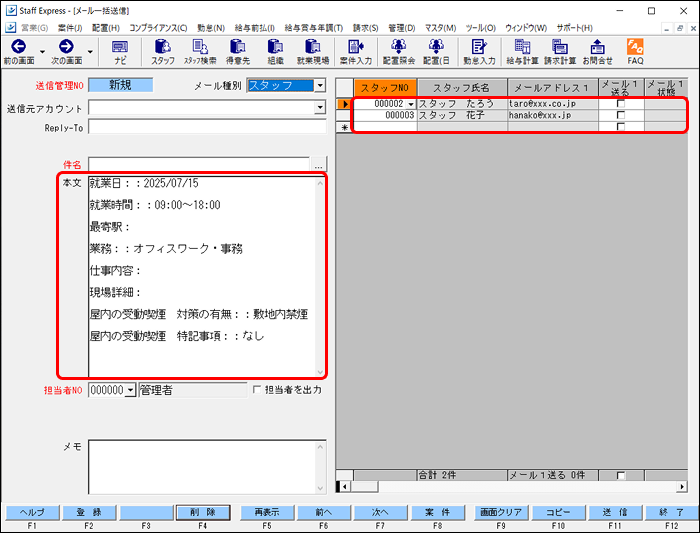
Task: Click the 送信 F11 button
Action: point(615,512)
